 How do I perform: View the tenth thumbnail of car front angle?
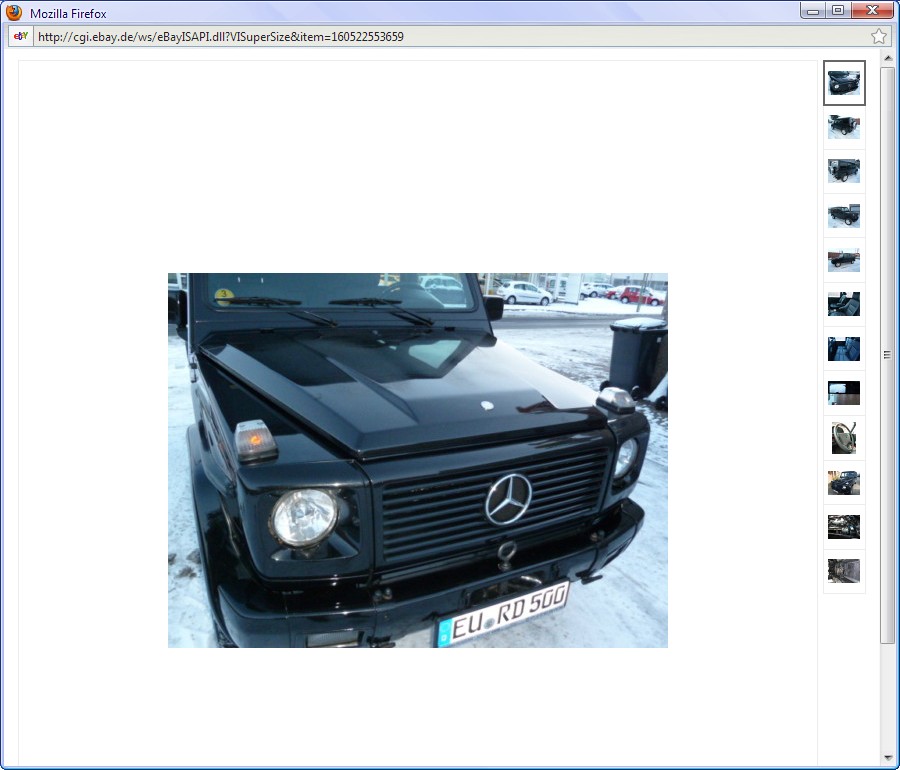coord(844,482)
